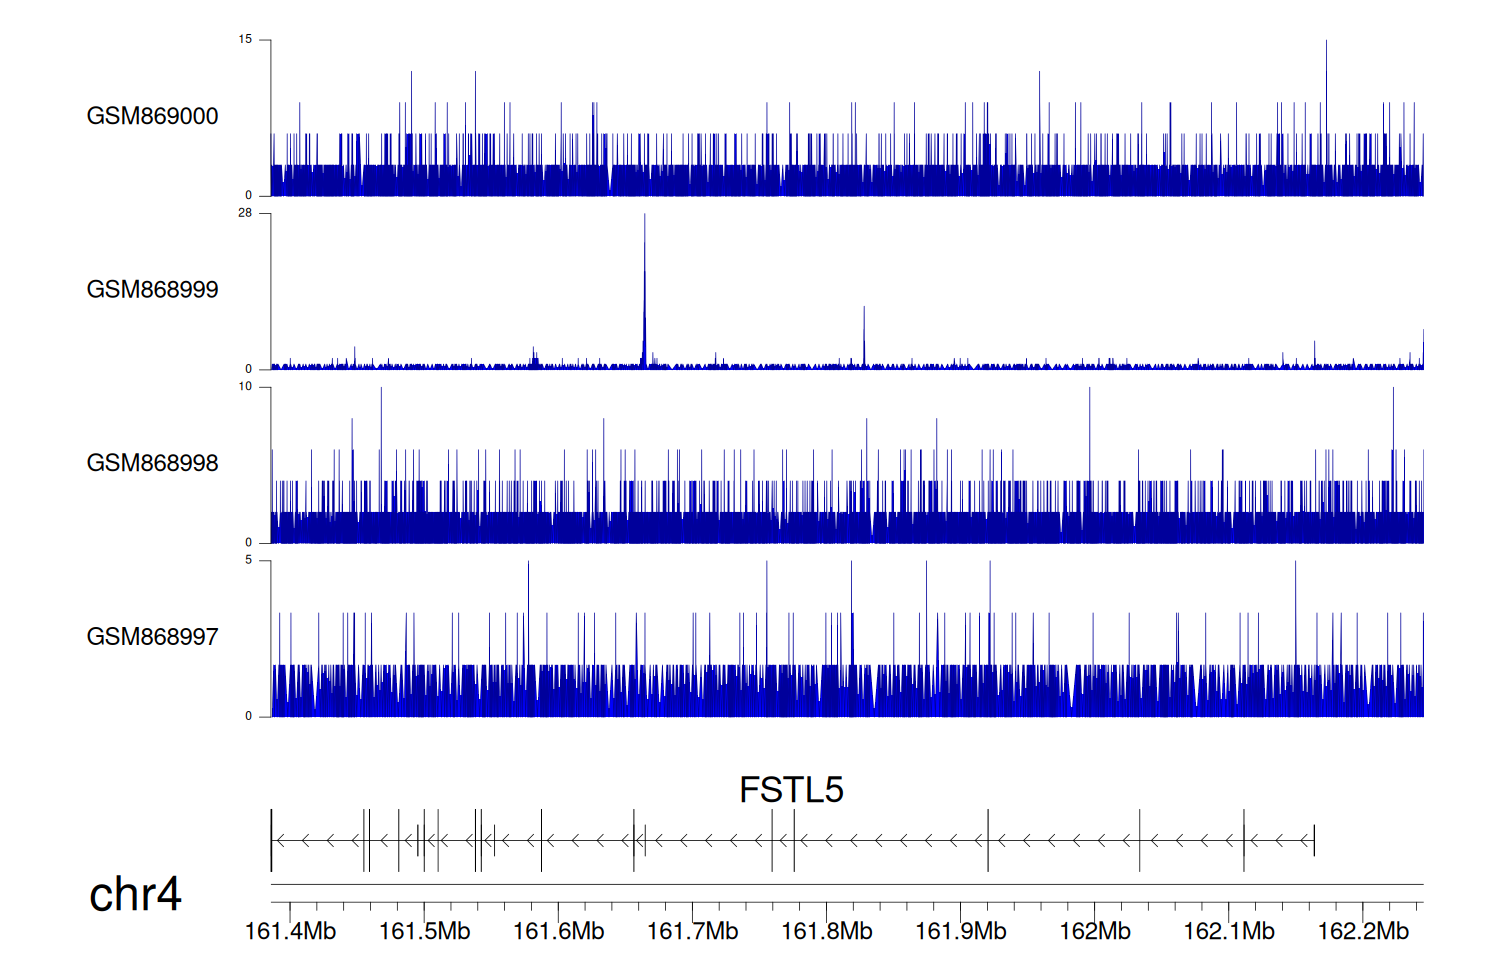Click the y-axis maximum 10 on GSM868998
This screenshot has height=980, width=1500.
pyautogui.click(x=245, y=387)
